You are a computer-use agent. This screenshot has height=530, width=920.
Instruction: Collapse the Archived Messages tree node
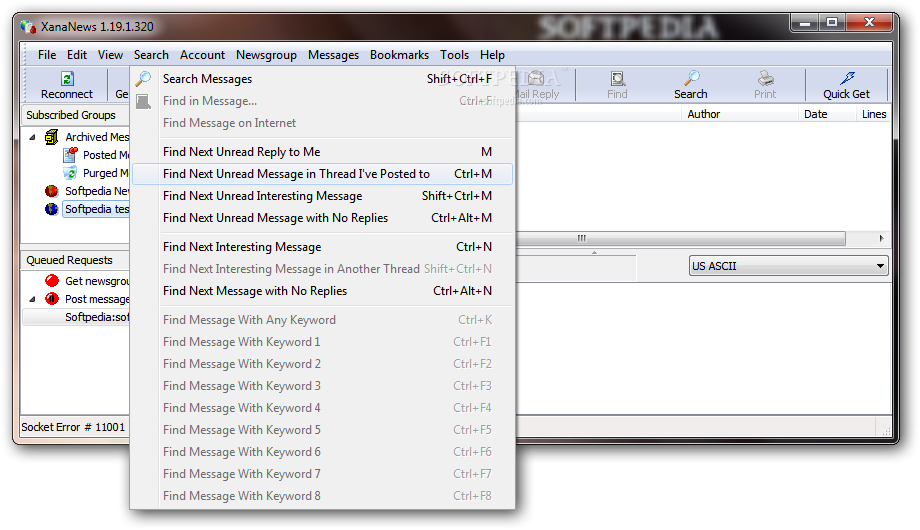(x=32, y=137)
